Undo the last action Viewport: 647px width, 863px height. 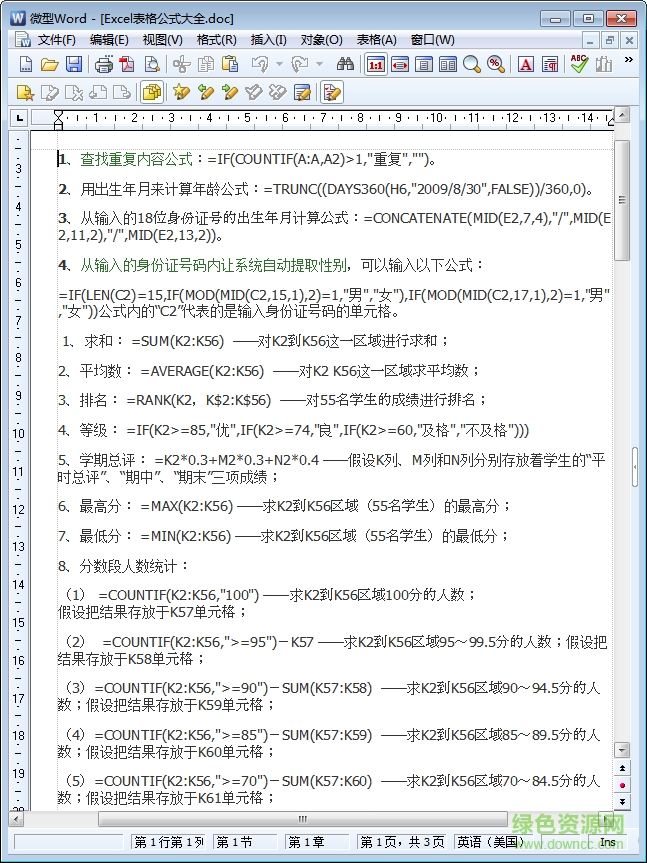tap(260, 64)
